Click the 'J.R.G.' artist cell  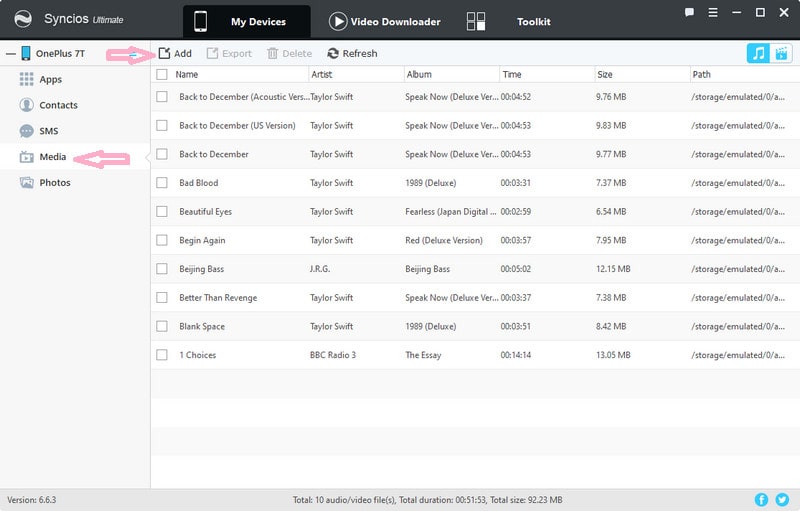click(320, 269)
